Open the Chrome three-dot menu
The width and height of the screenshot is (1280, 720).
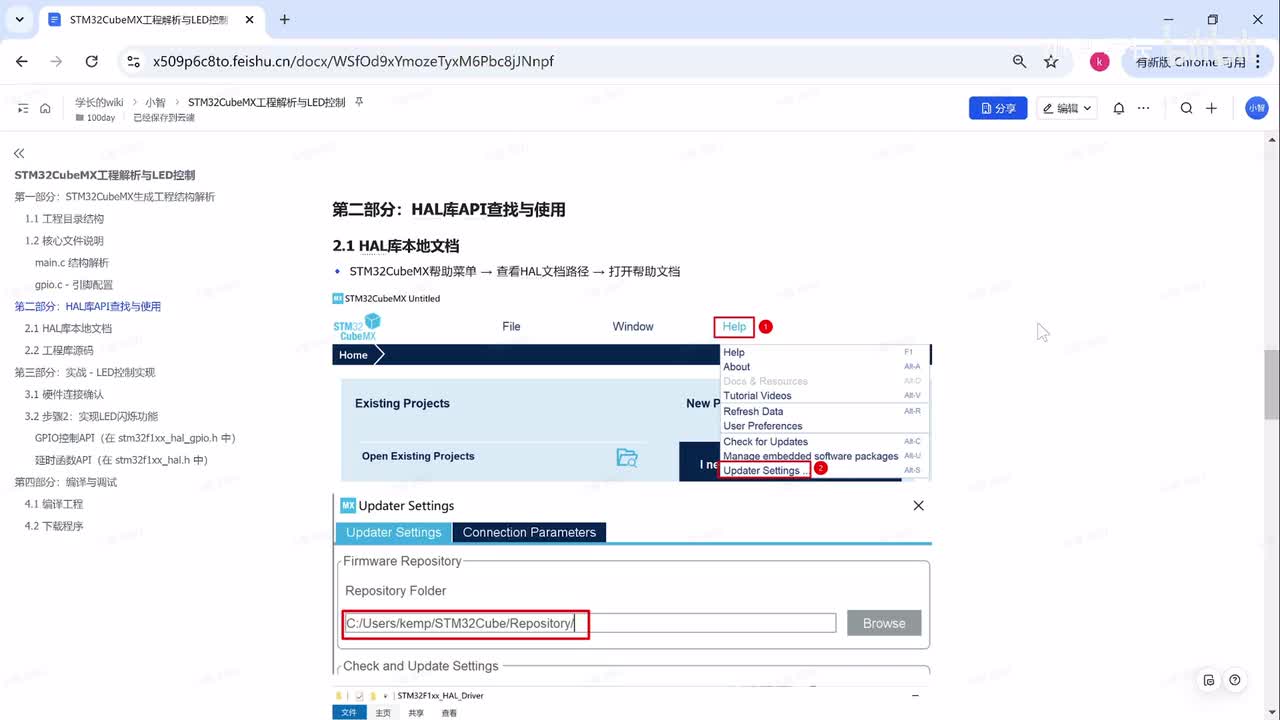click(x=1258, y=61)
